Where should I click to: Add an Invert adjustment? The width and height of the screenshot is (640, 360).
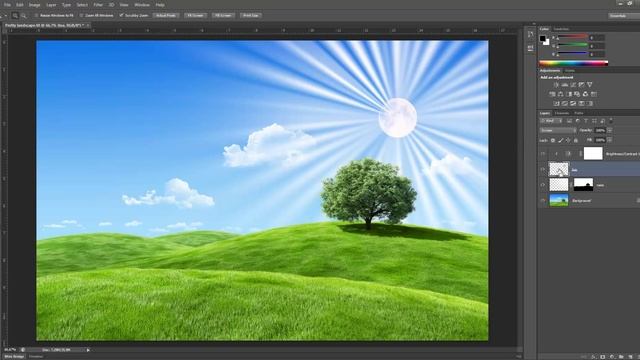click(x=556, y=103)
